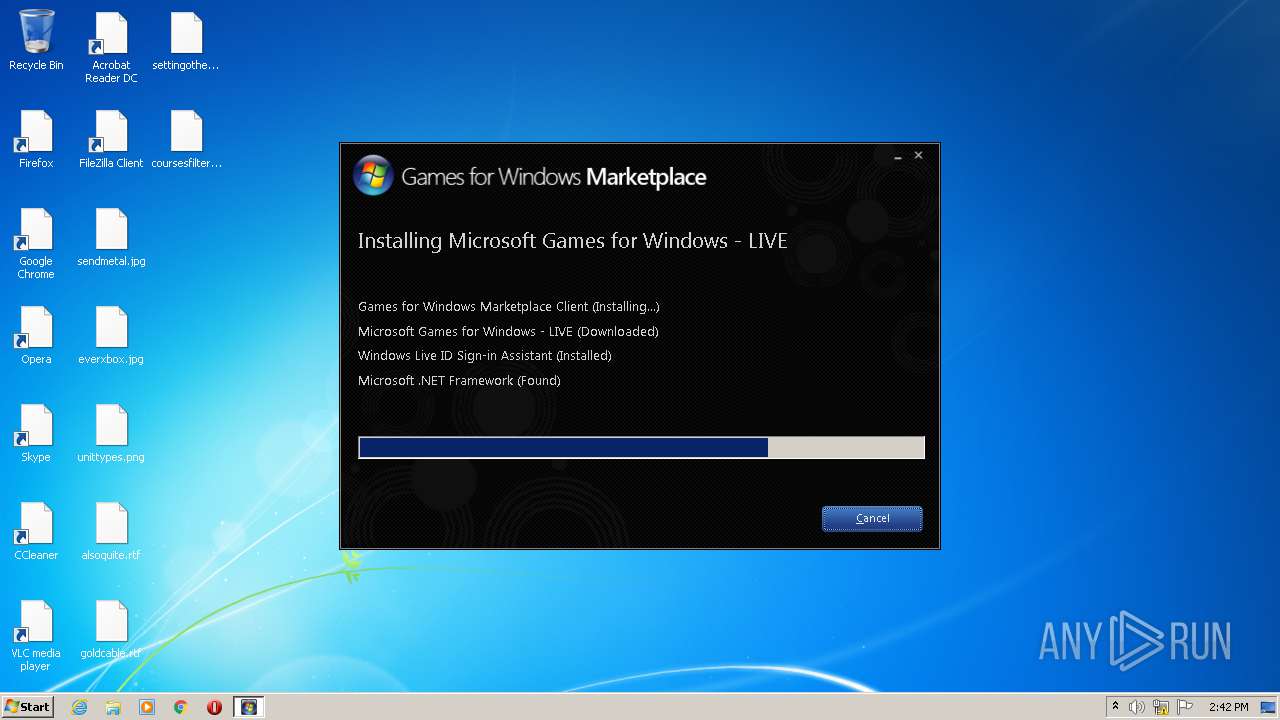Image resolution: width=1280 pixels, height=720 pixels.
Task: Select the settingothe... desktop file
Action: click(x=186, y=41)
